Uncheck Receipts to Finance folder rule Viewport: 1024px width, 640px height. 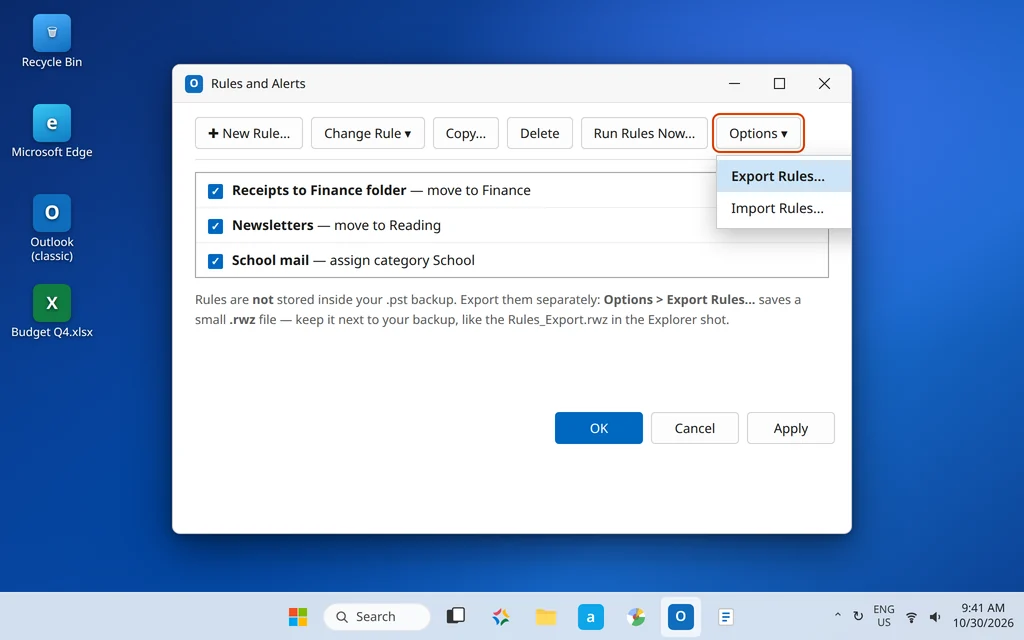pos(215,191)
